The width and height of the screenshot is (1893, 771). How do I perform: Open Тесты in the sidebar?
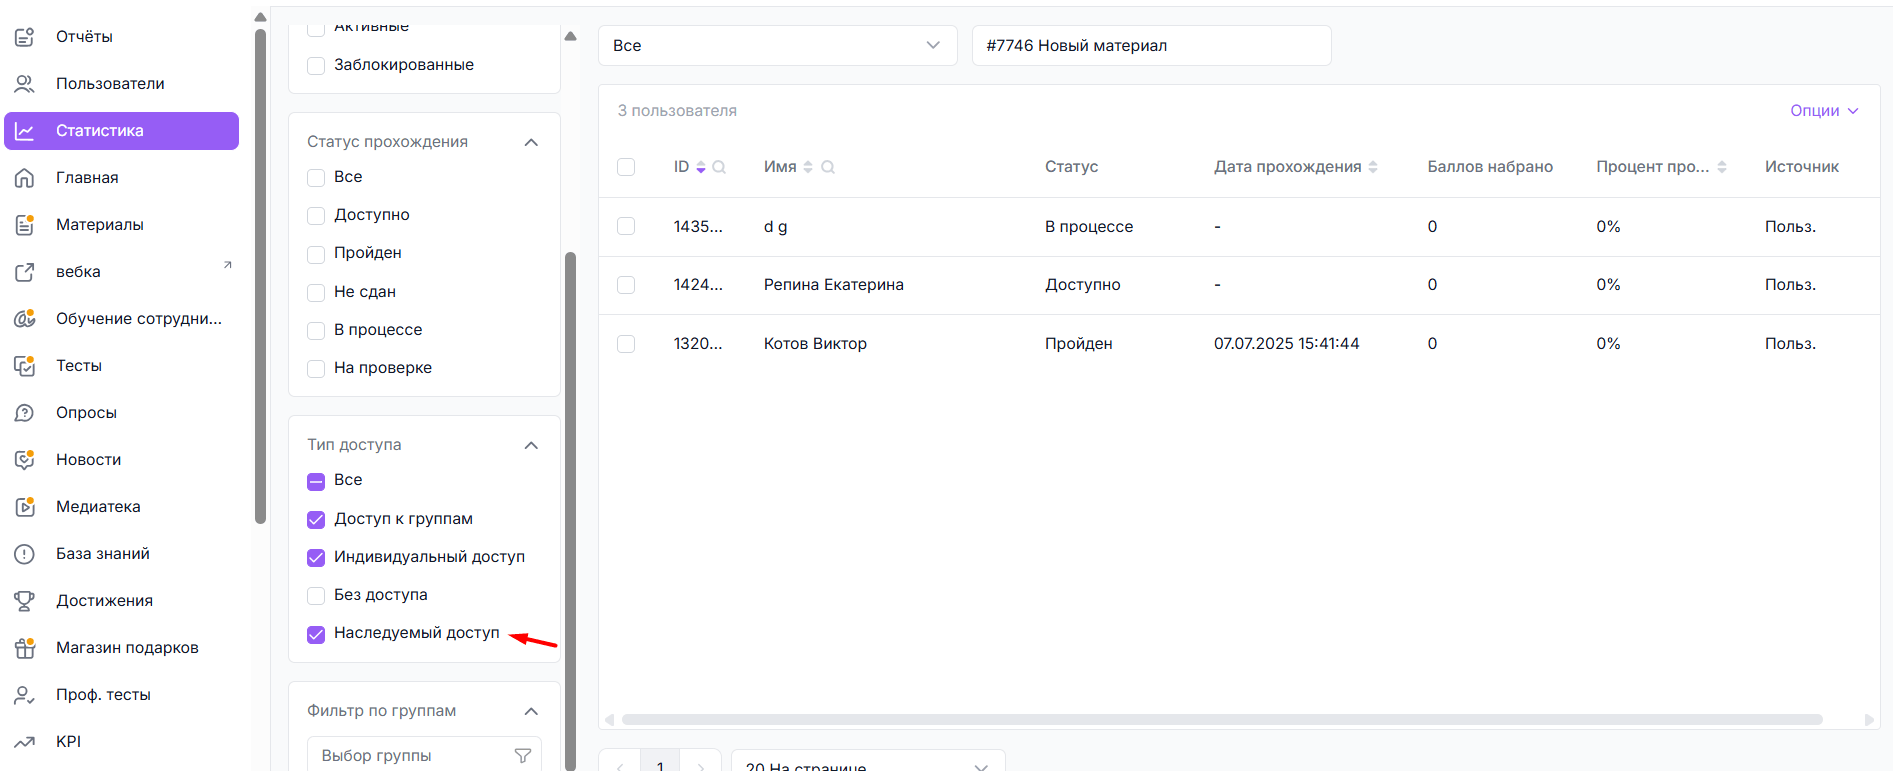121,366
